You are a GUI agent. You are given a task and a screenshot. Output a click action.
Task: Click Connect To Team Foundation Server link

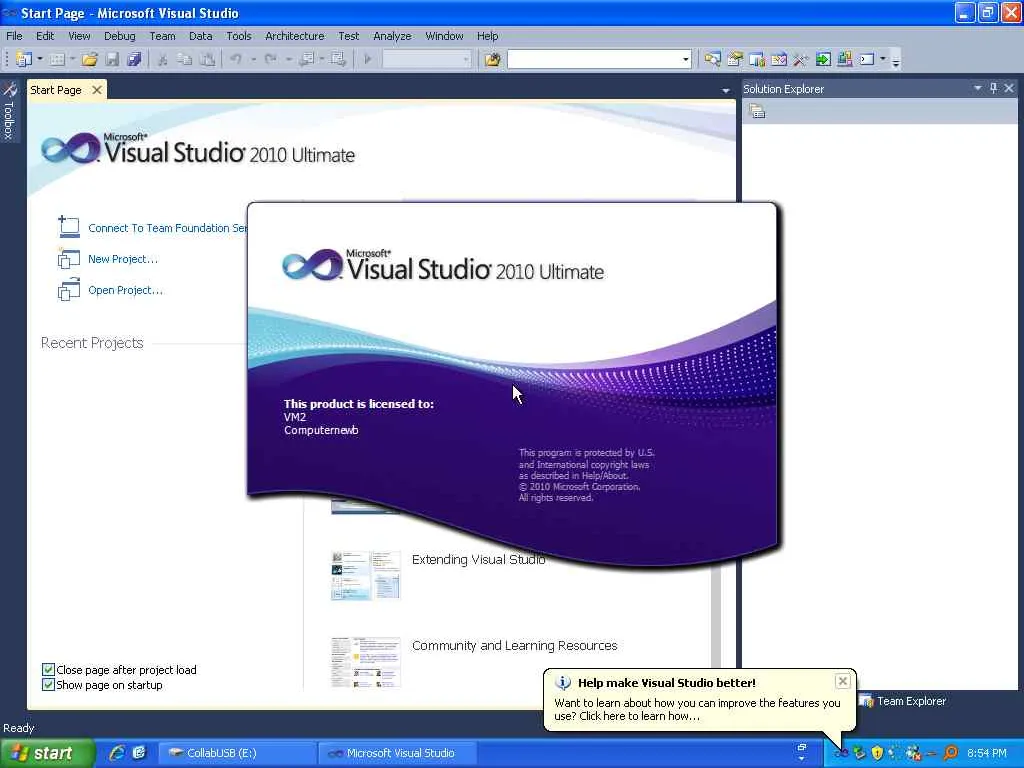tap(167, 228)
